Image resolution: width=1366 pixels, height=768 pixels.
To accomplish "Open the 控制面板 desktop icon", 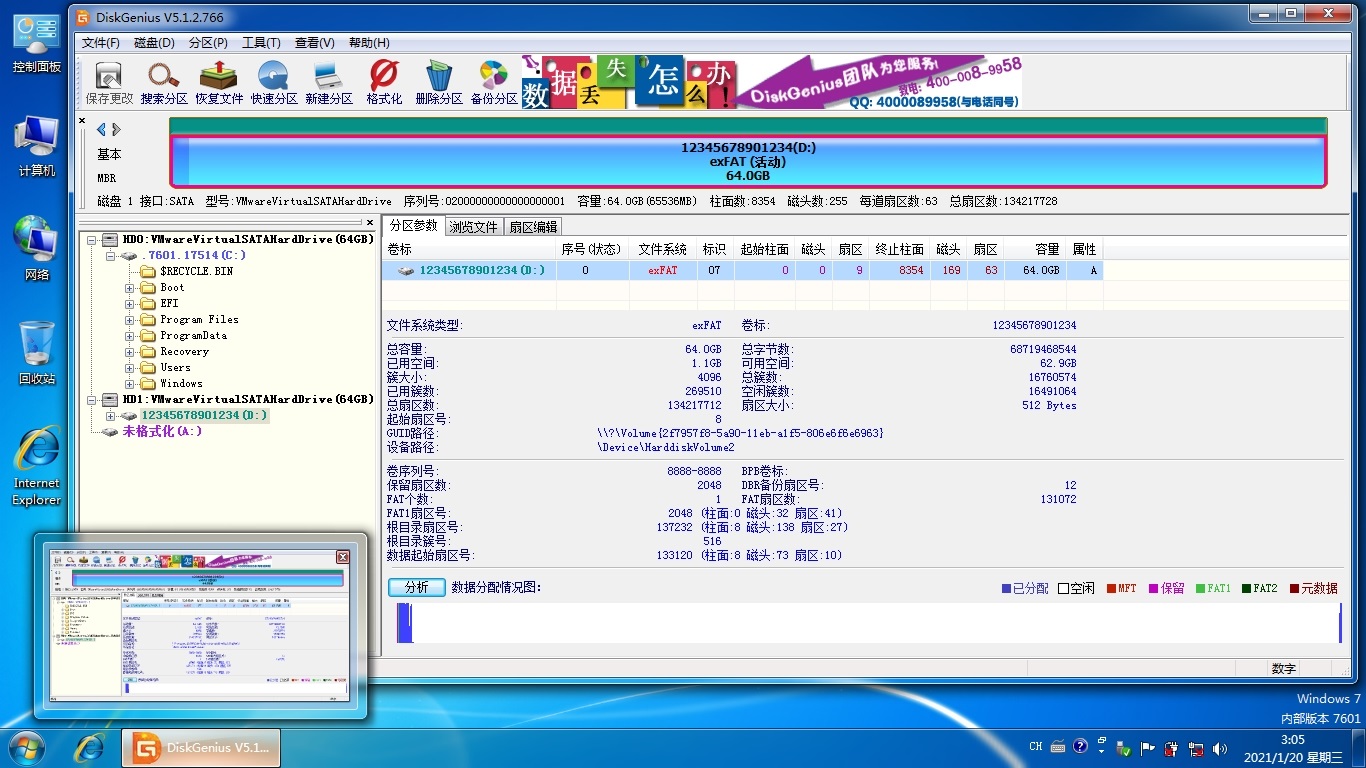I will pyautogui.click(x=37, y=45).
